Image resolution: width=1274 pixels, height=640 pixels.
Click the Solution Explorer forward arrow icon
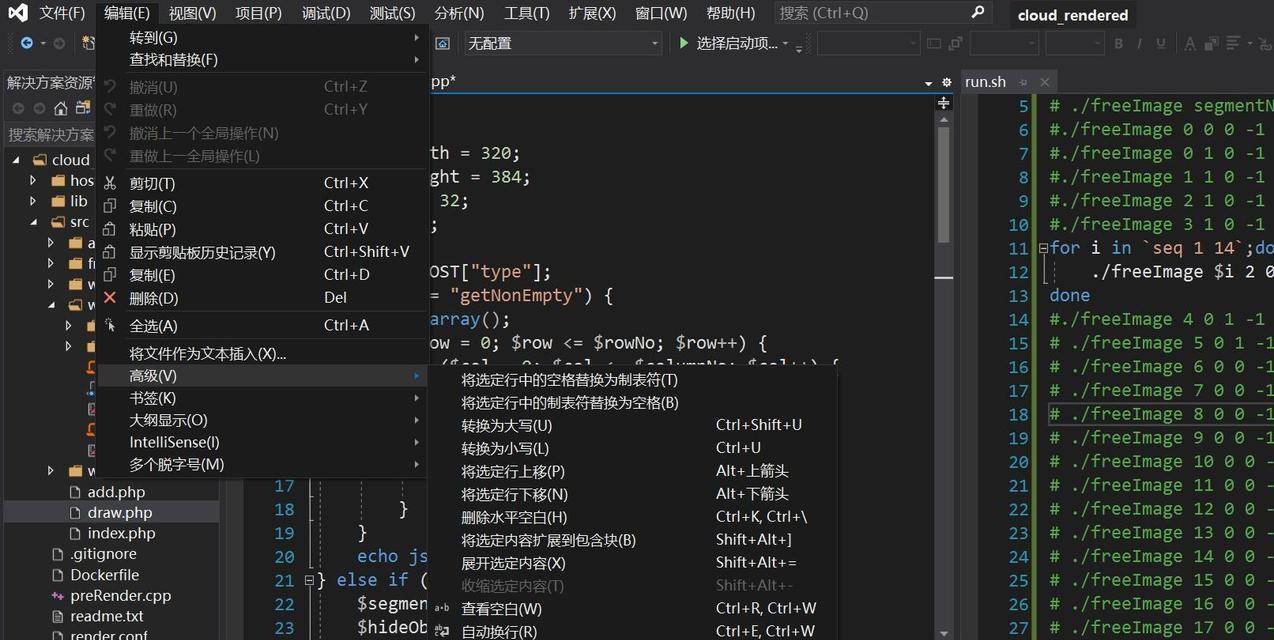pyautogui.click(x=39, y=108)
